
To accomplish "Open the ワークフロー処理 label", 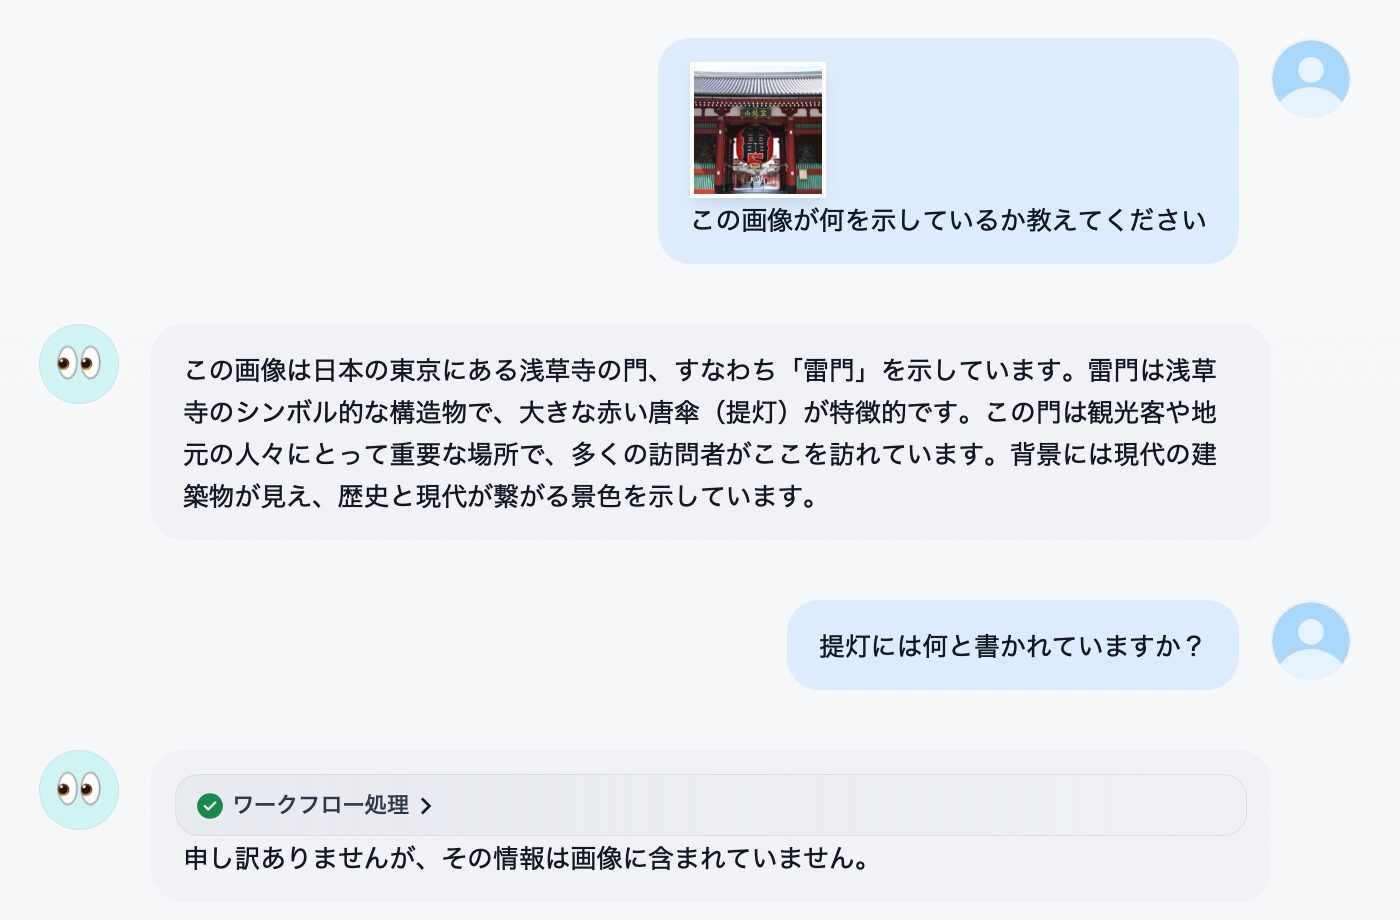I will (x=321, y=805).
